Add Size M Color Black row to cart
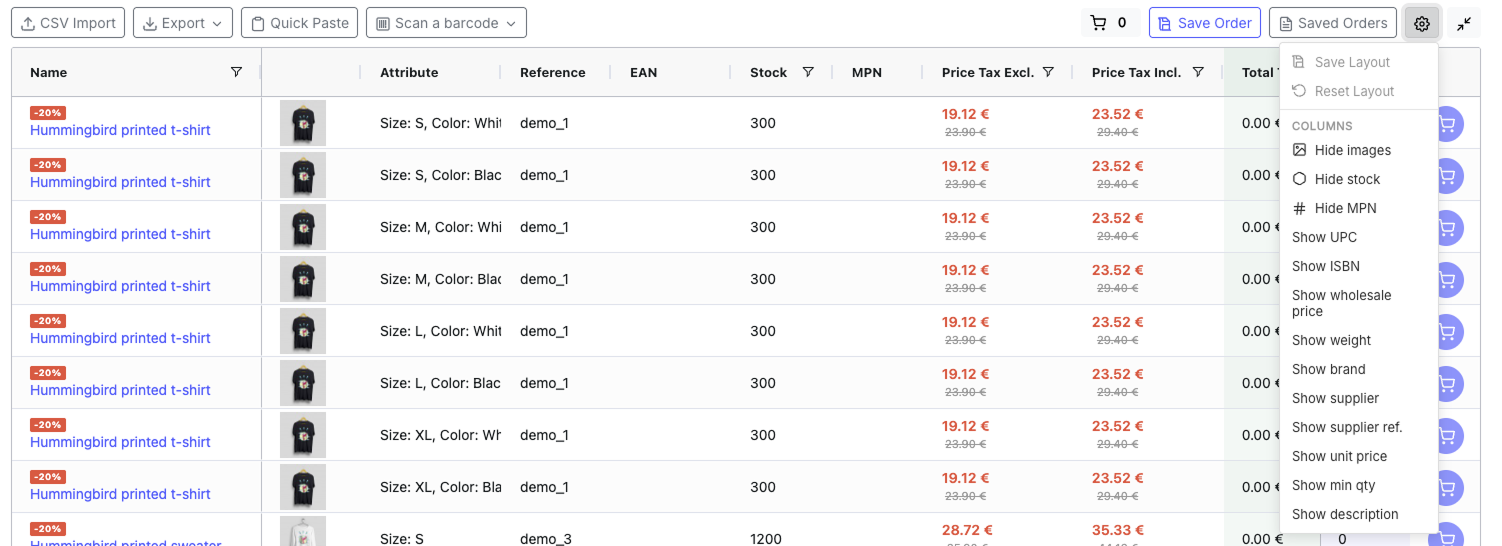The height and width of the screenshot is (546, 1502). 1447,280
